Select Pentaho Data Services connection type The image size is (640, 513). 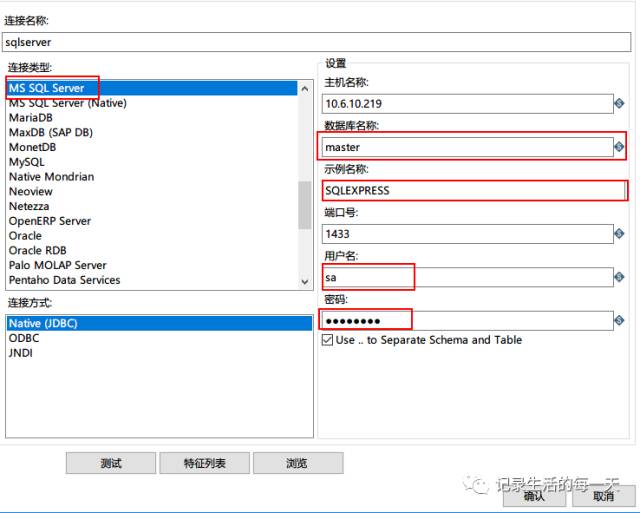click(152, 280)
